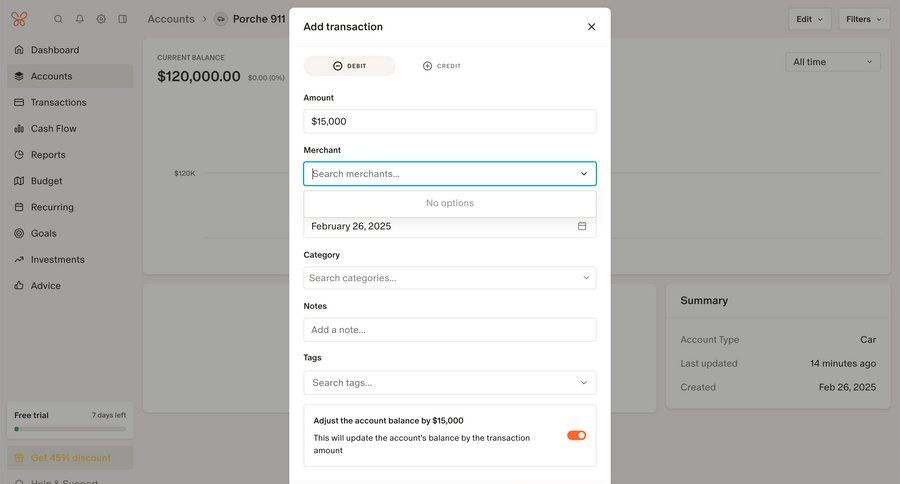
Task: Close the Add transaction dialog
Action: [x=591, y=26]
